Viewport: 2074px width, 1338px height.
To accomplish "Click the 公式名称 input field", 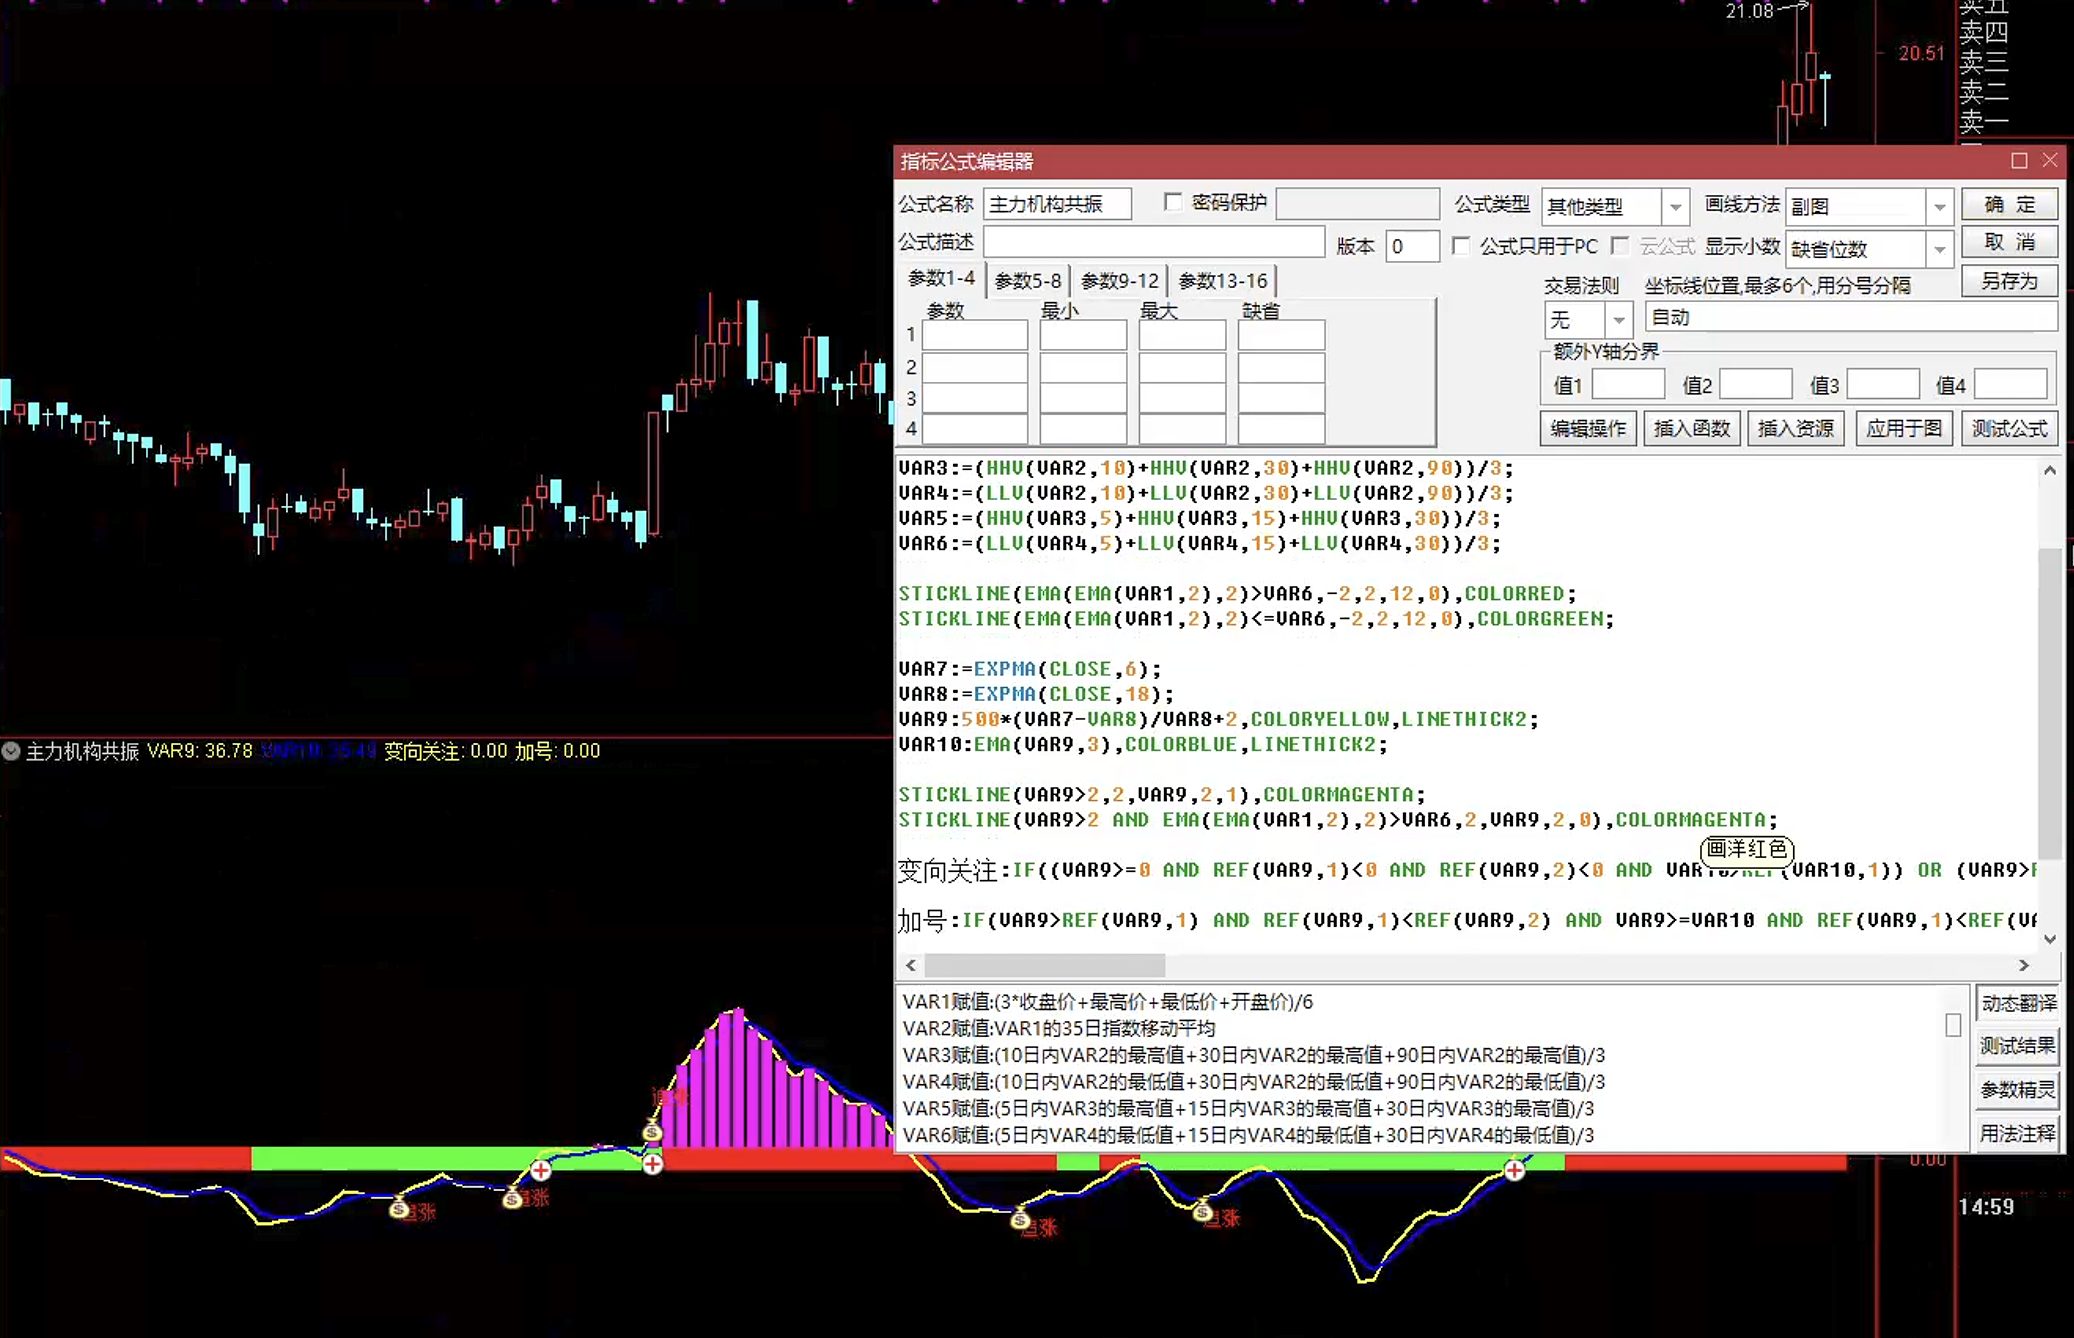I will pyautogui.click(x=1057, y=204).
